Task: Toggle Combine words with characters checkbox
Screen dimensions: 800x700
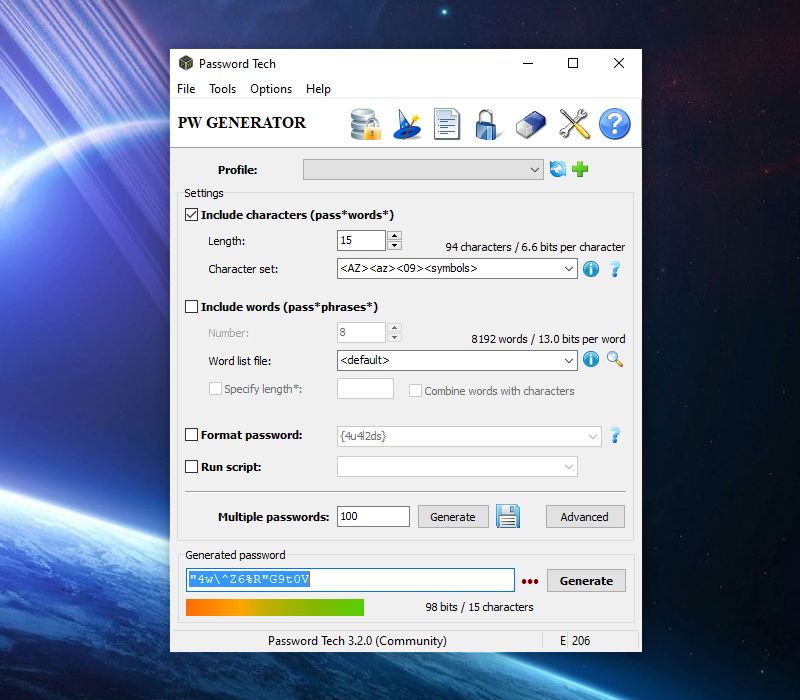Action: point(415,391)
